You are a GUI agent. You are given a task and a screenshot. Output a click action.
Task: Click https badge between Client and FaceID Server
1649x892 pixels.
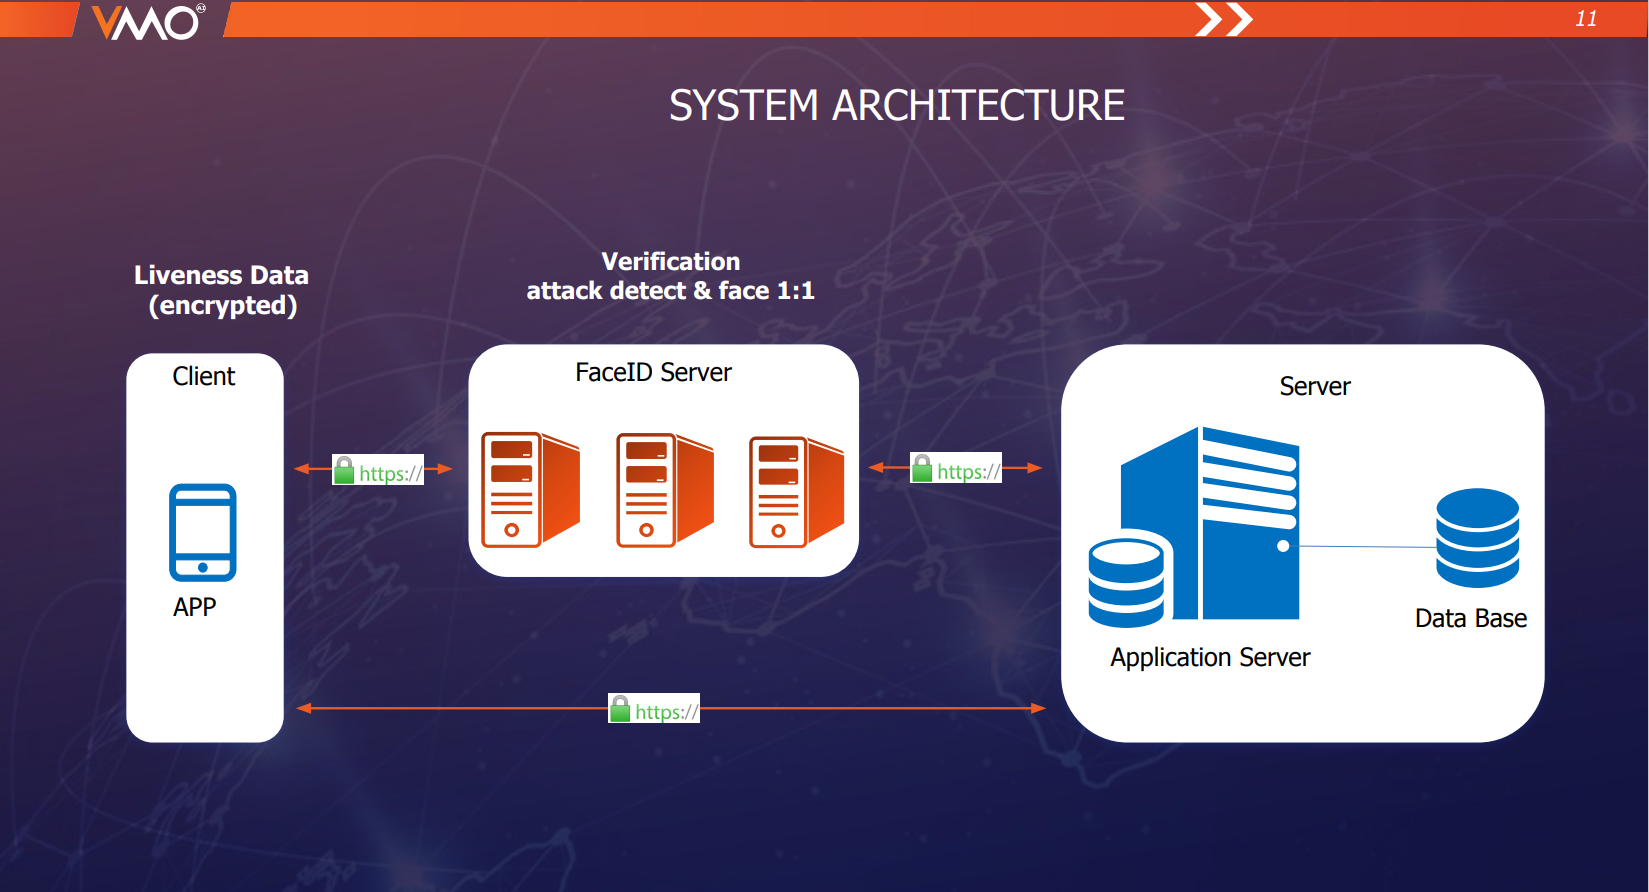pyautogui.click(x=378, y=471)
